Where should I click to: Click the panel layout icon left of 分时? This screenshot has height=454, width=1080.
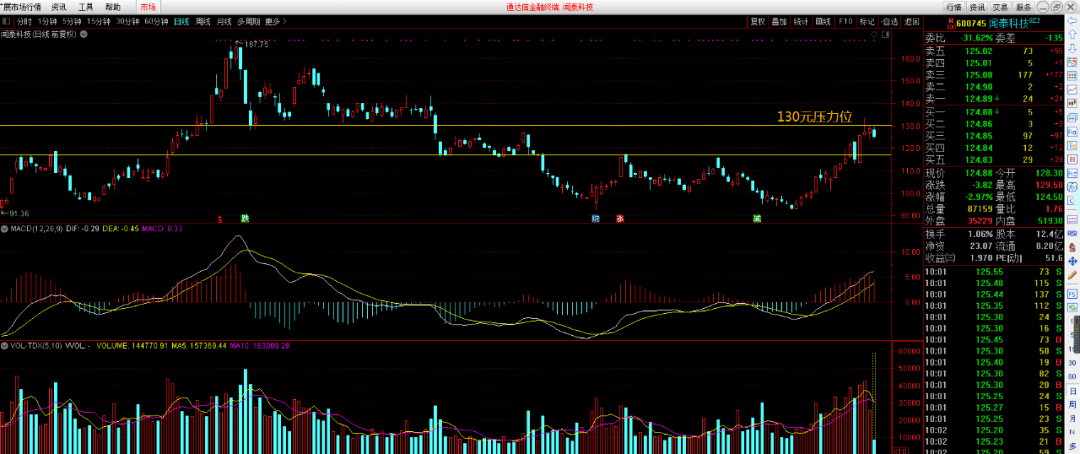coord(8,21)
